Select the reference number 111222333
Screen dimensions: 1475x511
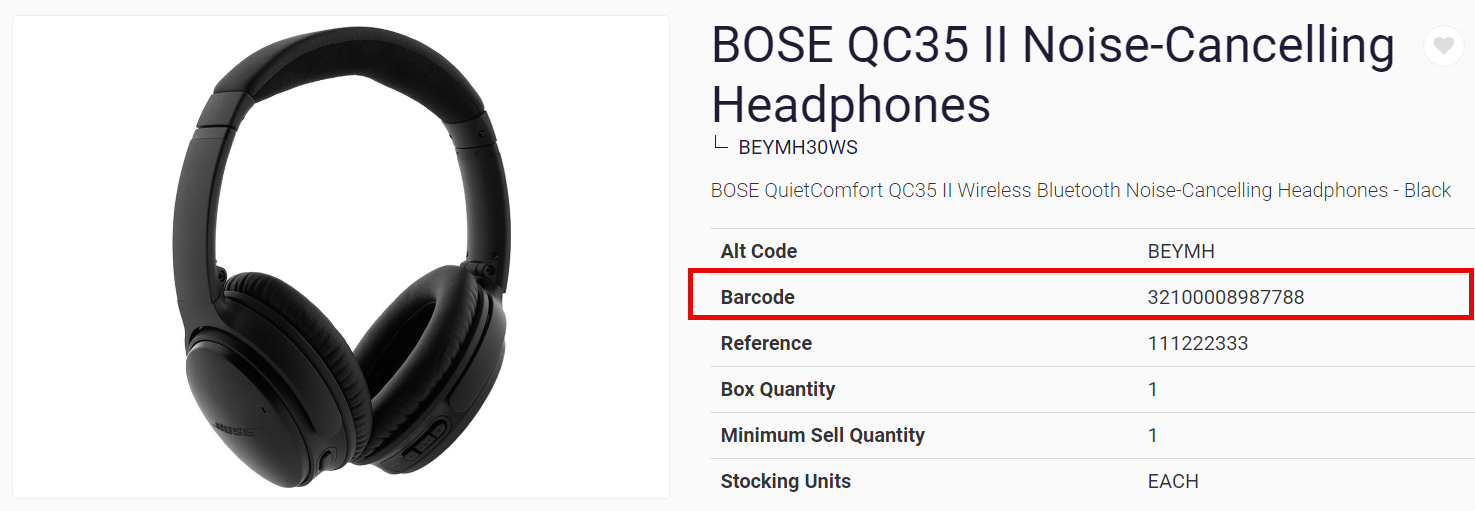pyautogui.click(x=1197, y=343)
